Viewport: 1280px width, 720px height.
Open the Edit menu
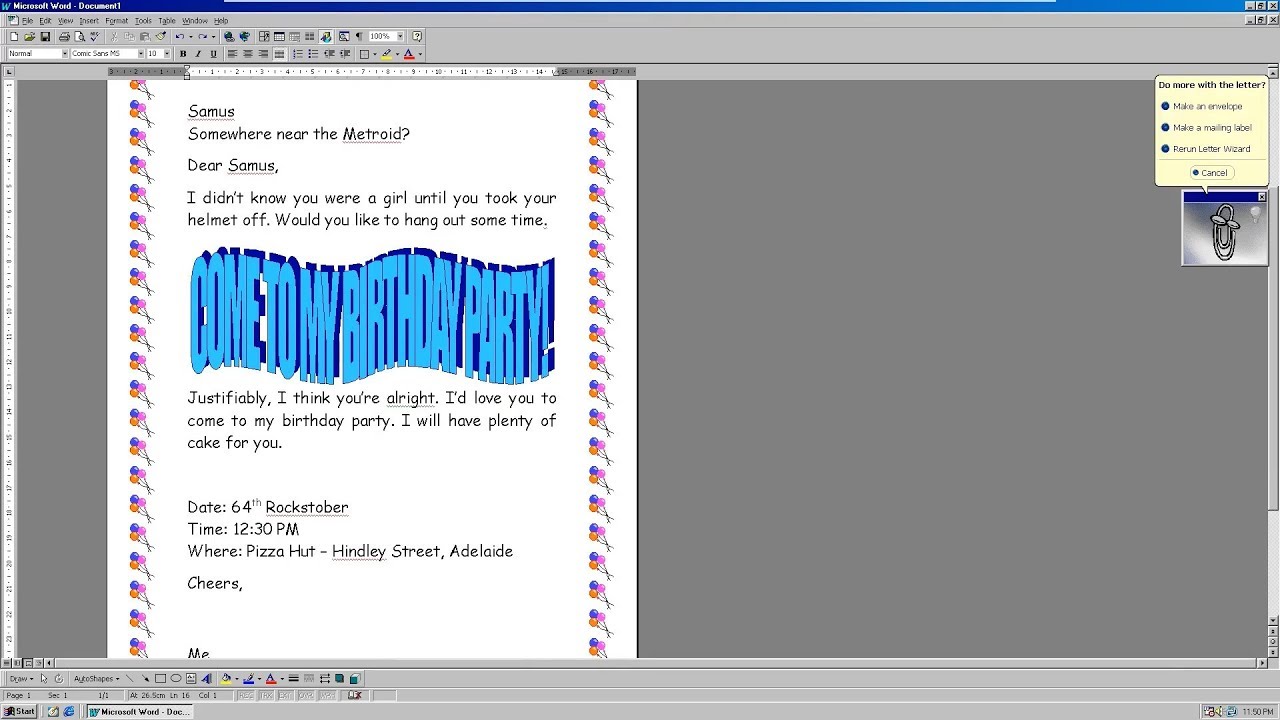point(45,21)
